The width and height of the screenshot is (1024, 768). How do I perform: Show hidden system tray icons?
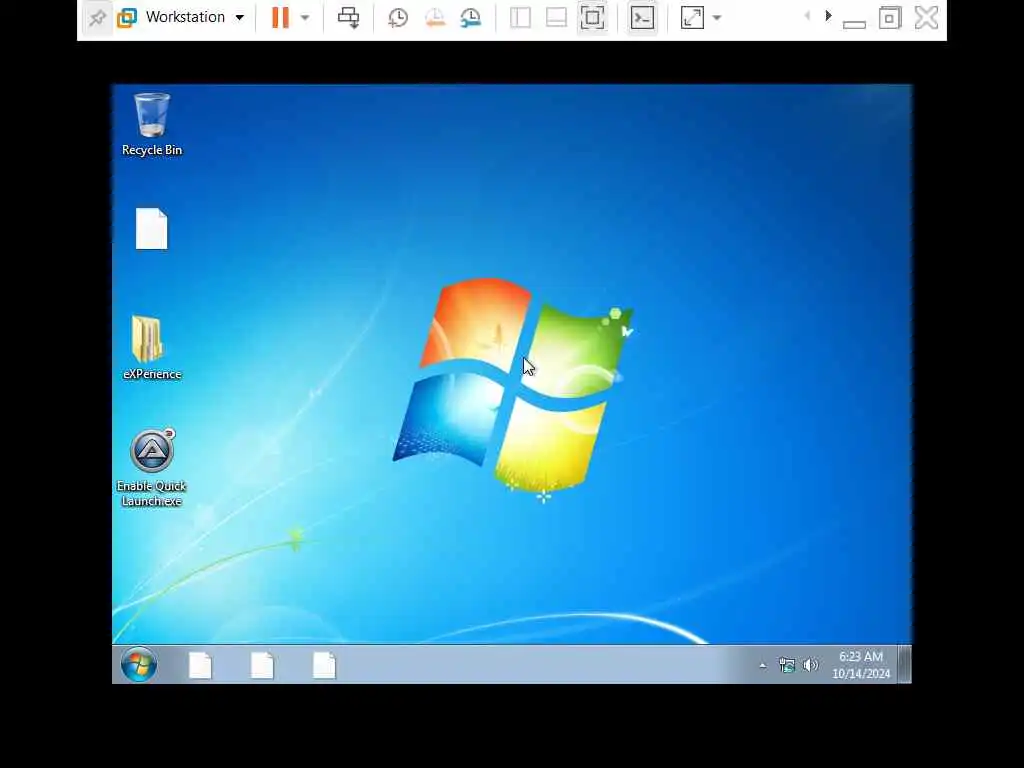click(x=763, y=665)
